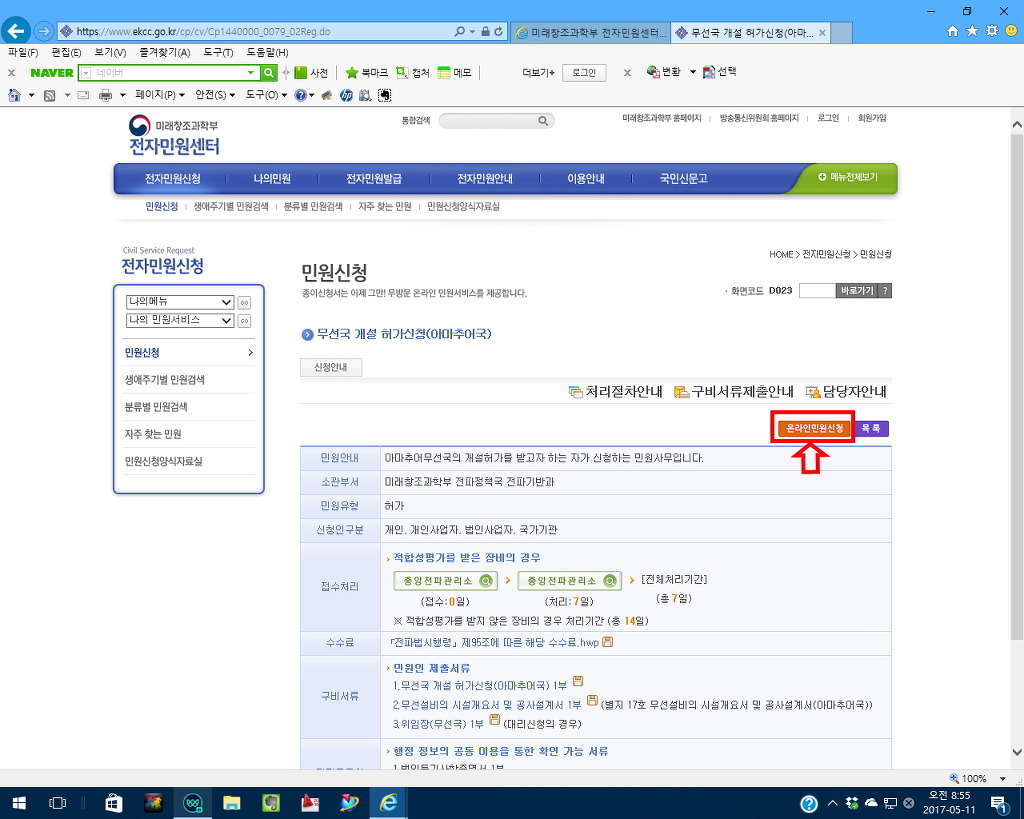Open the 도움말(H) menu
Image resolution: width=1024 pixels, height=819 pixels.
coord(268,52)
